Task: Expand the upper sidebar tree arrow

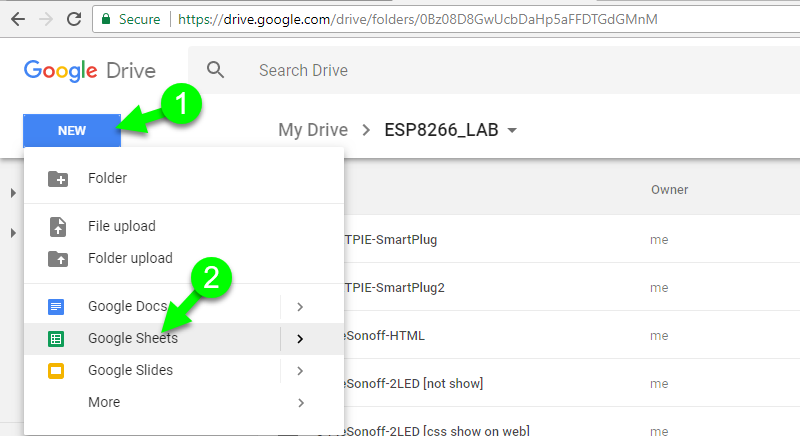Action: point(13,193)
